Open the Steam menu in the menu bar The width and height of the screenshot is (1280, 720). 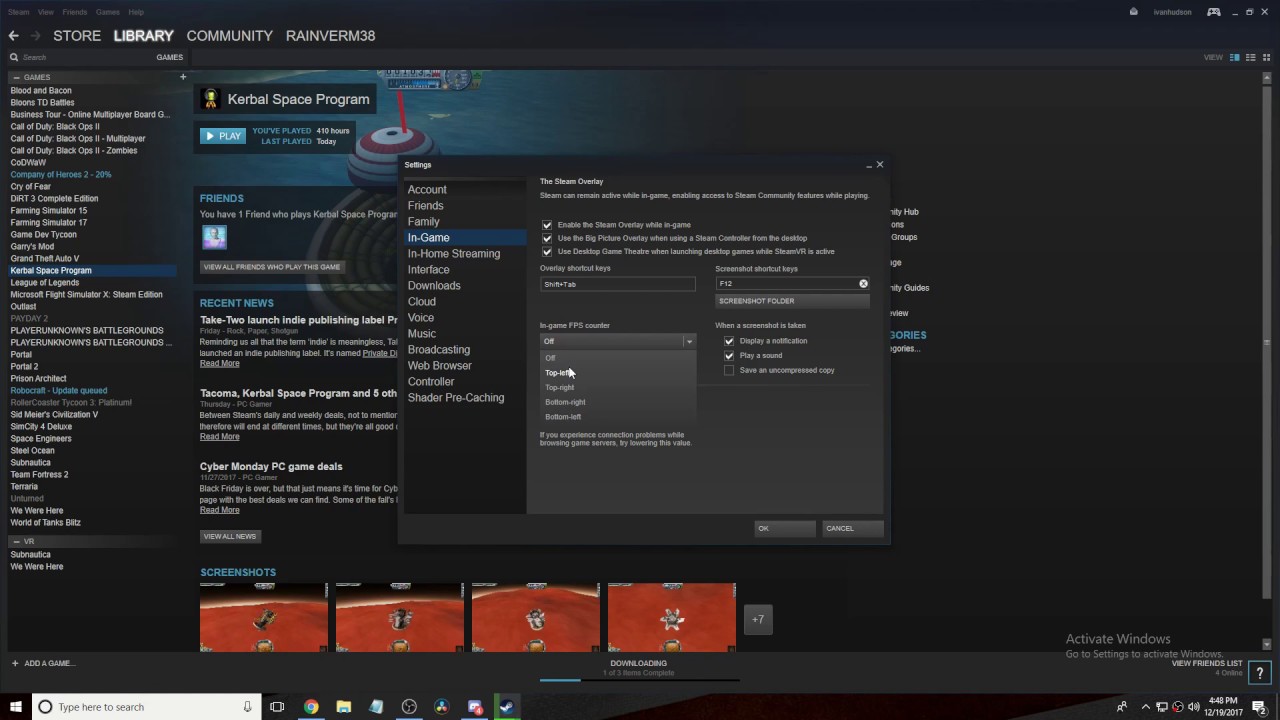coord(19,12)
